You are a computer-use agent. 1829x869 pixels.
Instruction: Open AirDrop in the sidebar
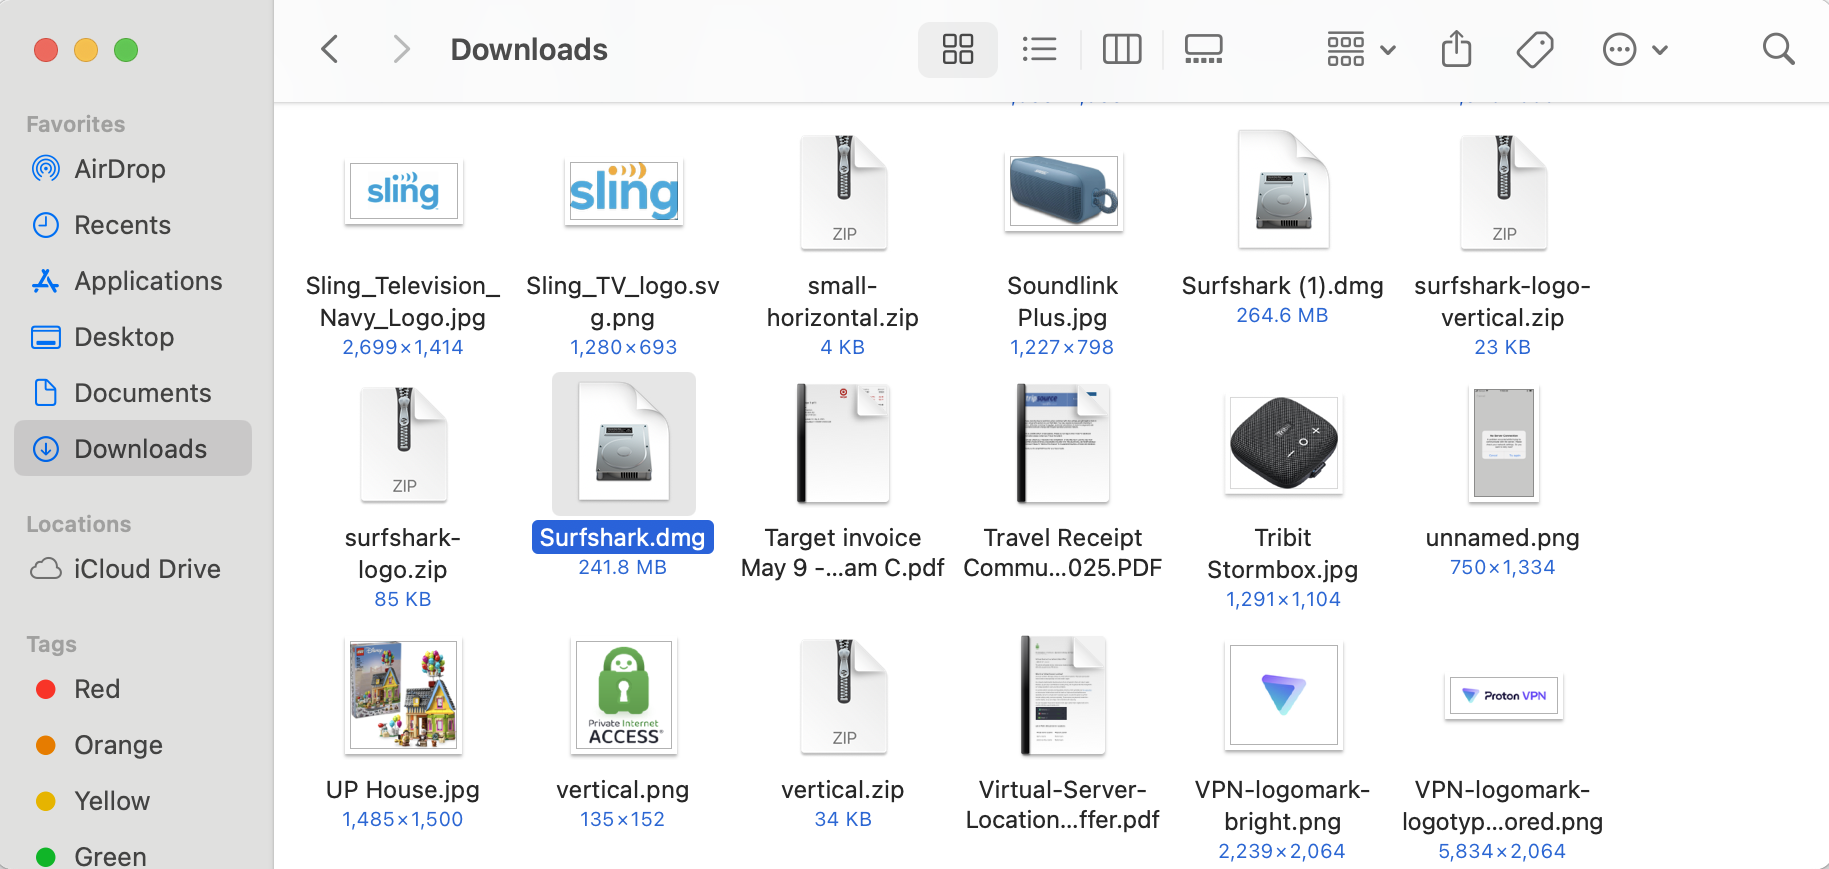pyautogui.click(x=119, y=169)
